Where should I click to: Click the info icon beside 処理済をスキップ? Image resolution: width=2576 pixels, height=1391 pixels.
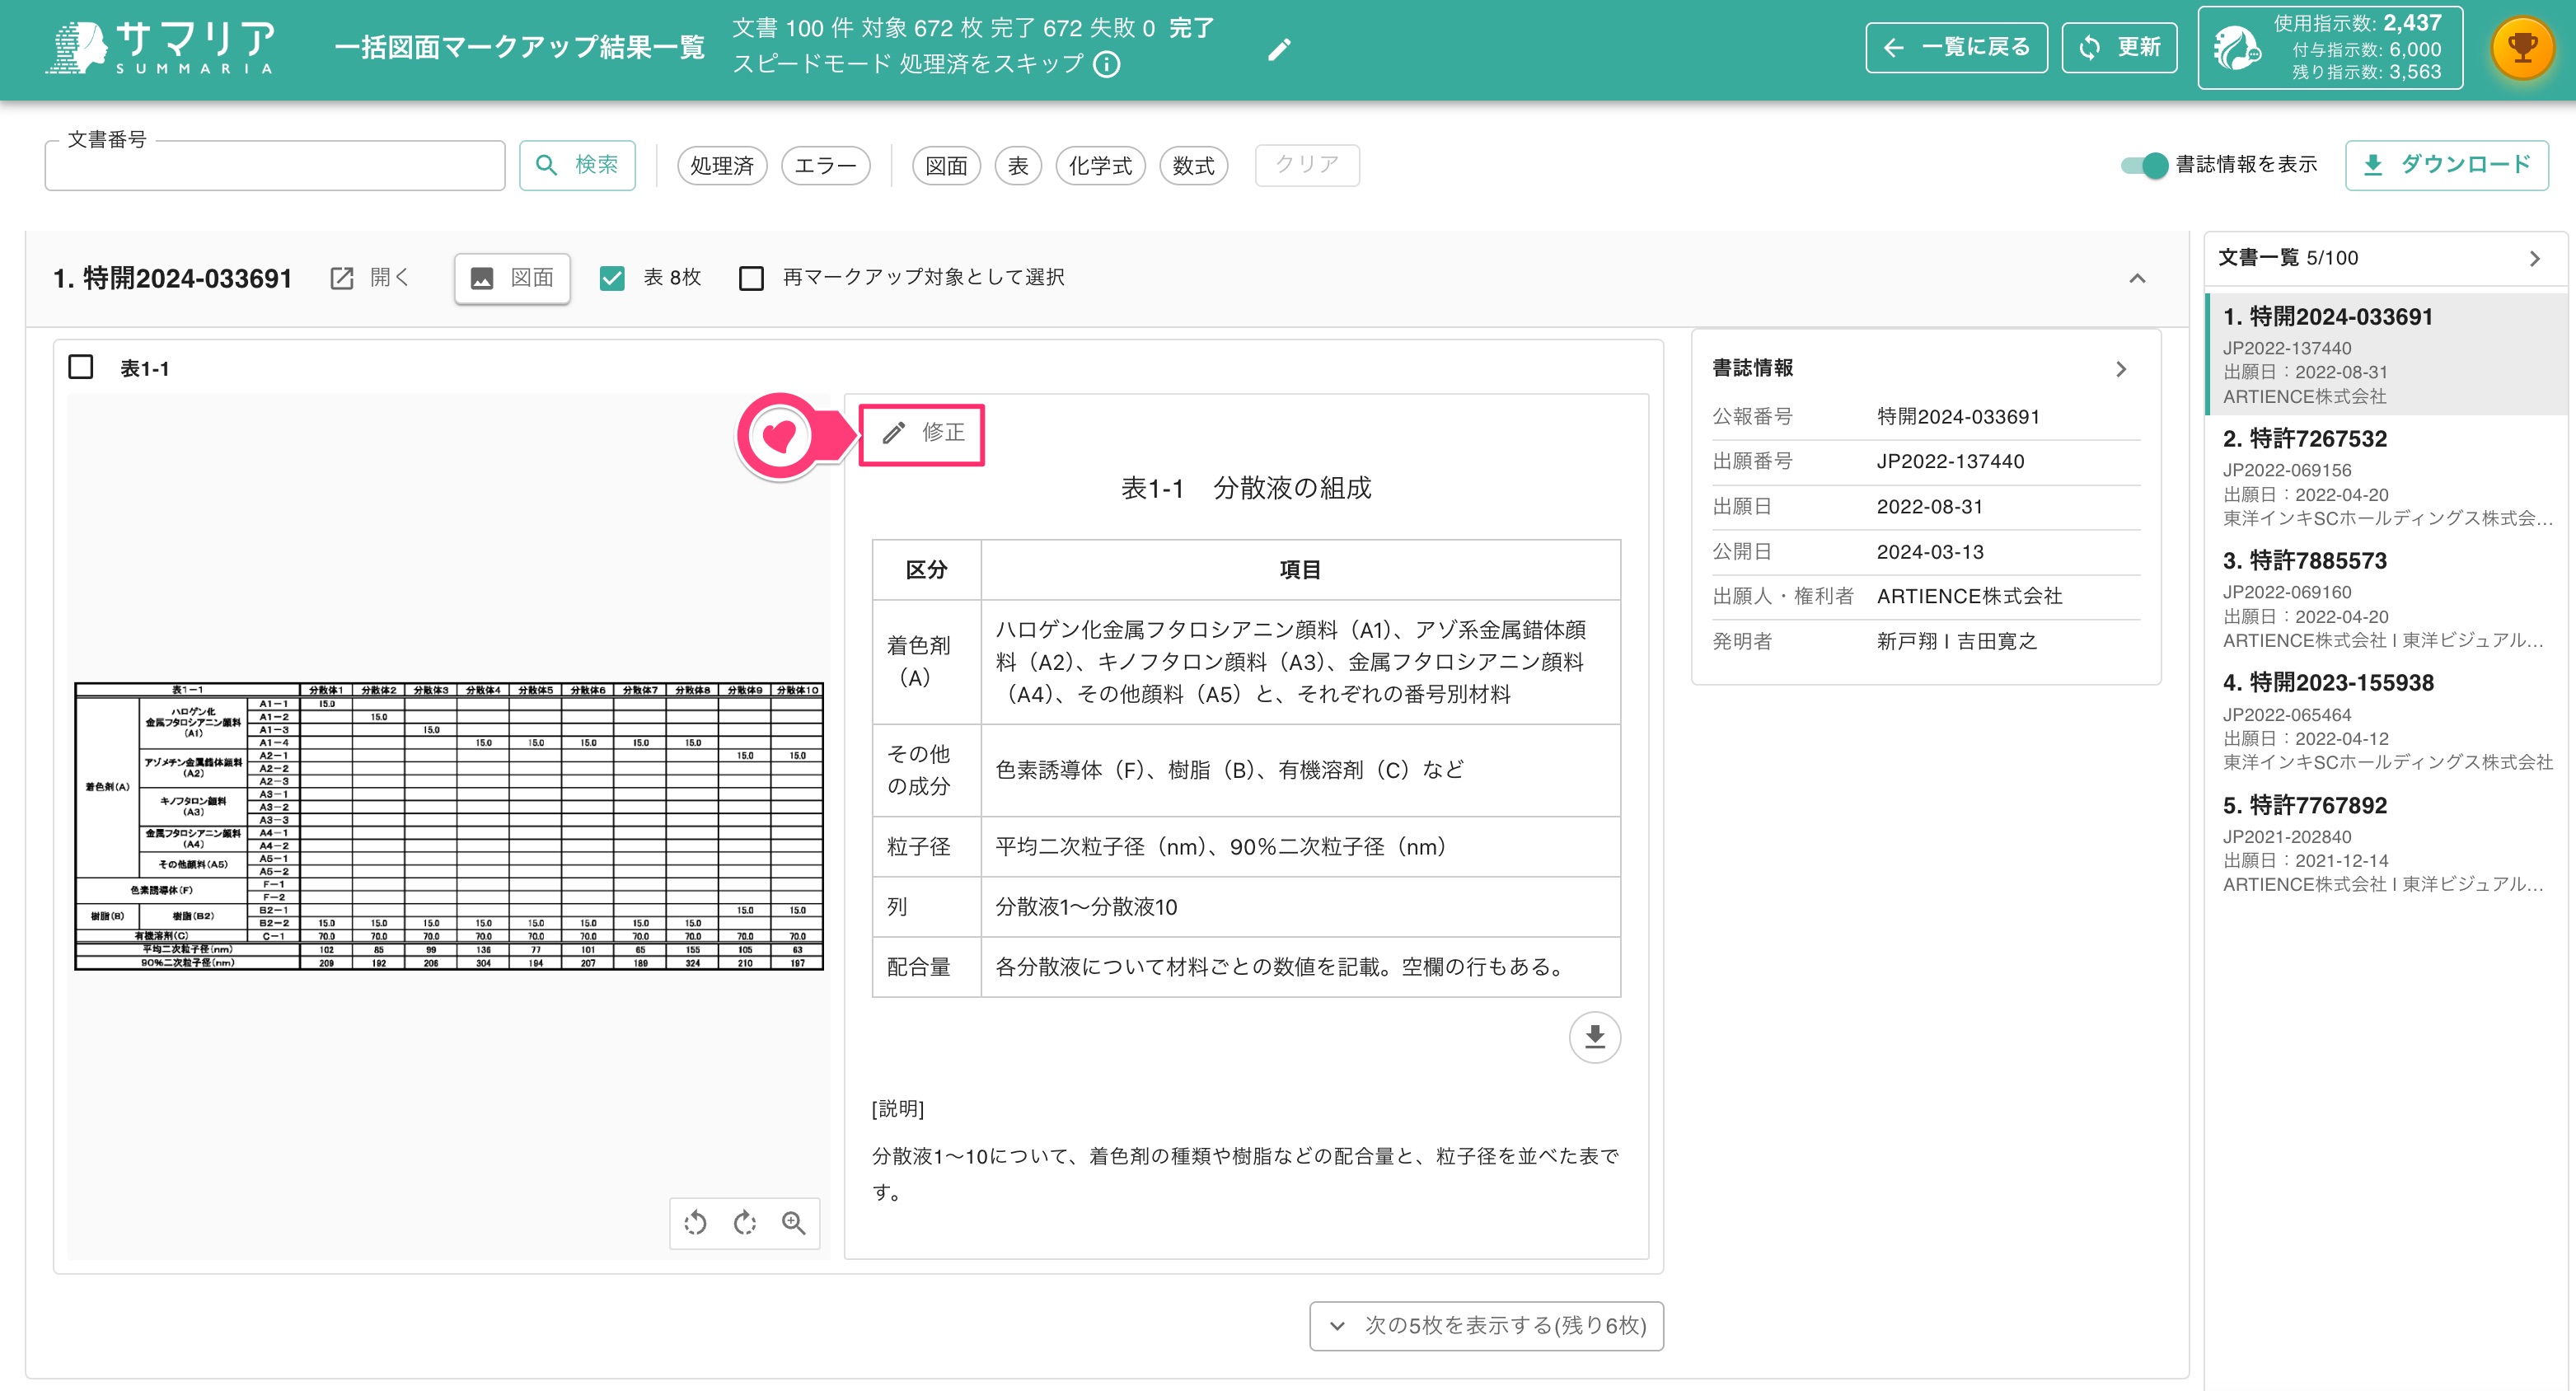1107,65
